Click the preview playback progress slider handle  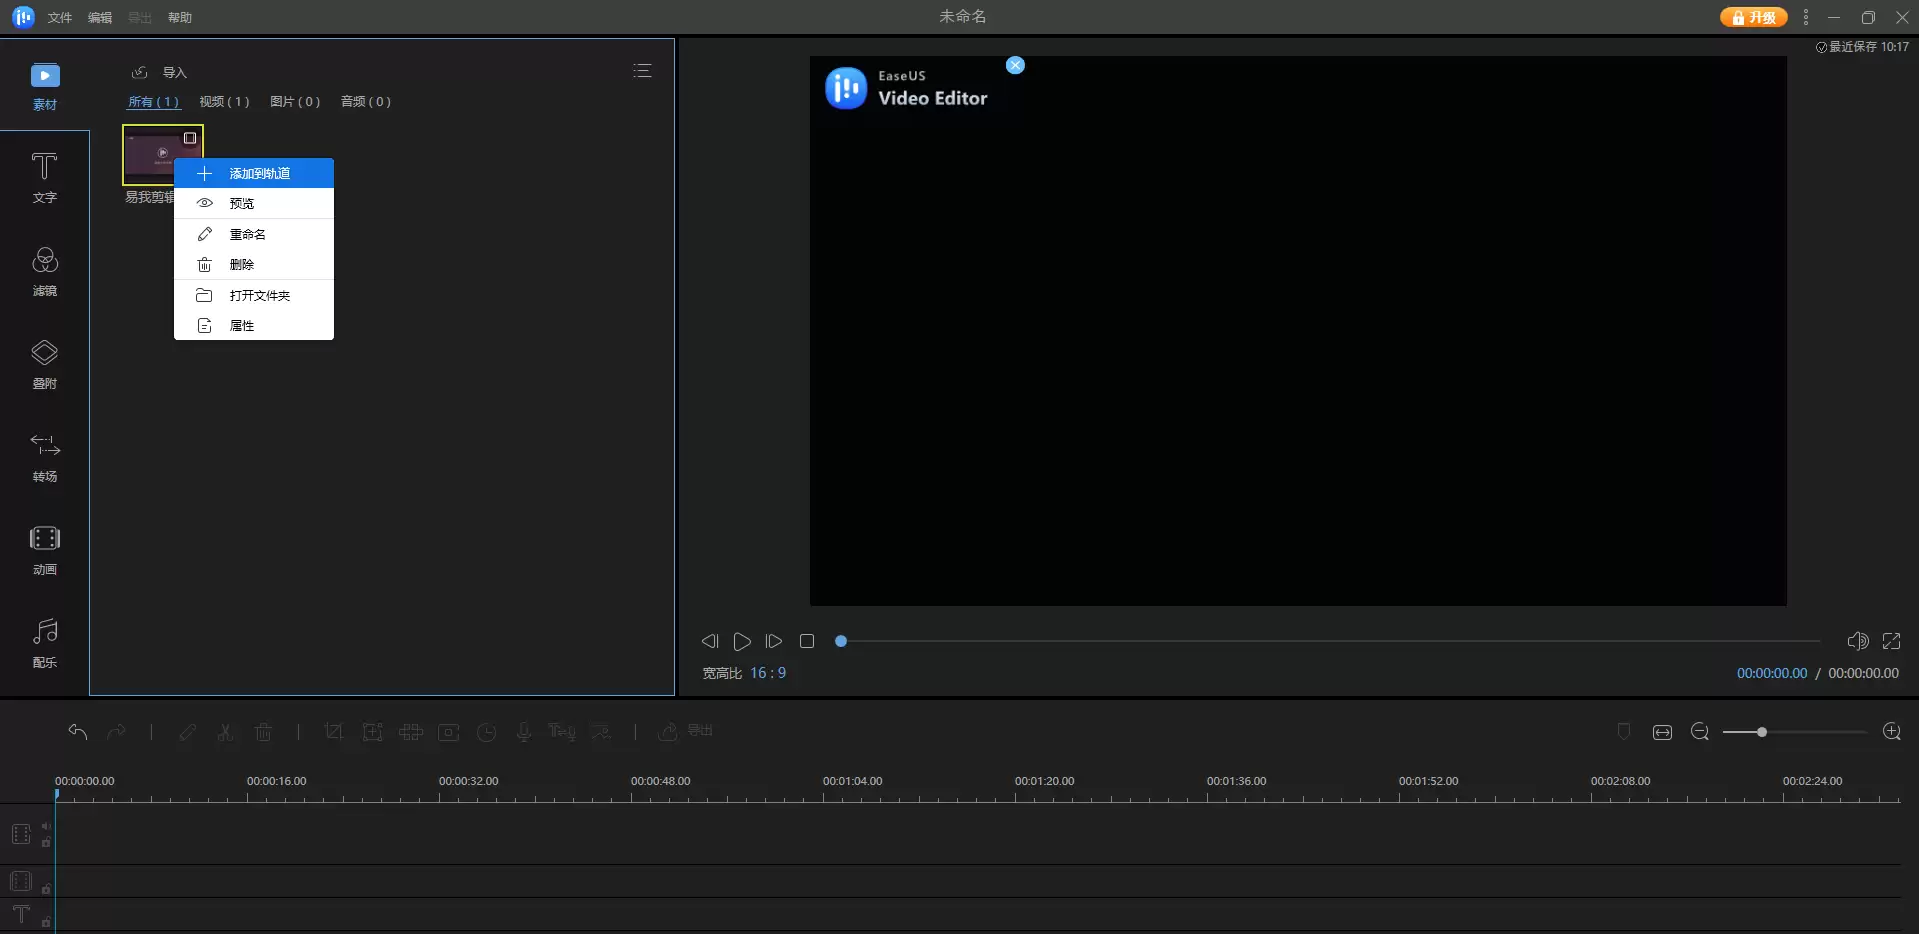(x=841, y=641)
